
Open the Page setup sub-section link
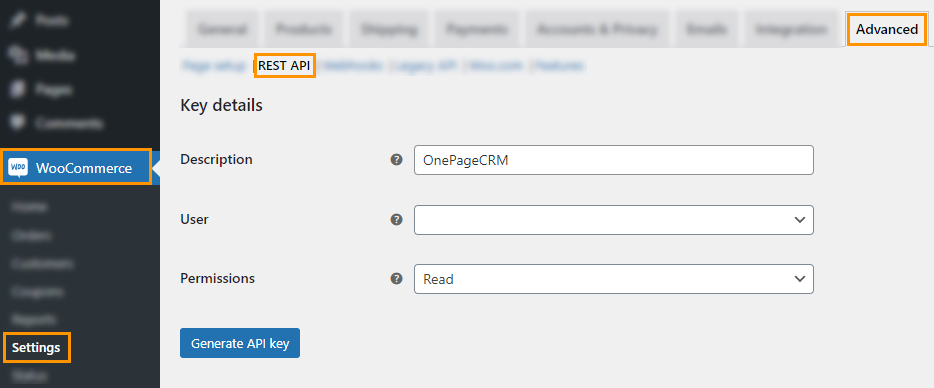(213, 66)
